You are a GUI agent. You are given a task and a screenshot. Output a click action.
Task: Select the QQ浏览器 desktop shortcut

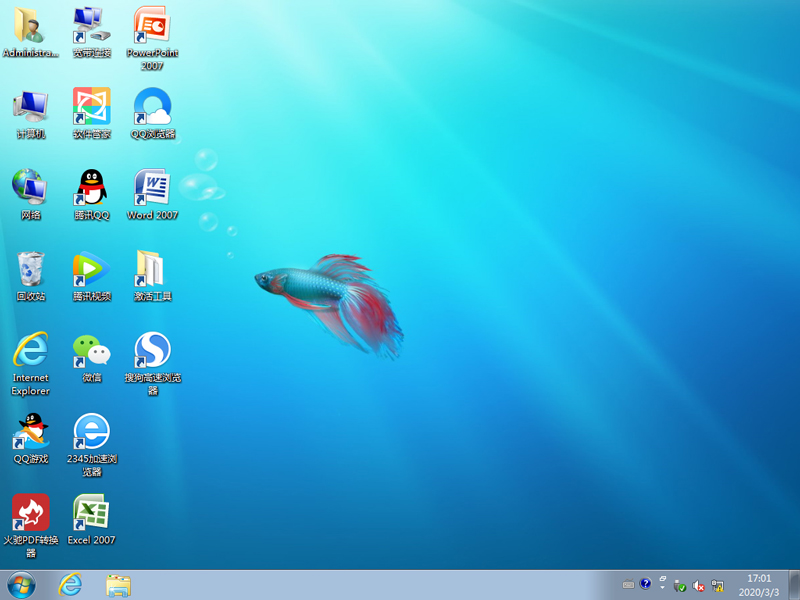click(x=152, y=107)
